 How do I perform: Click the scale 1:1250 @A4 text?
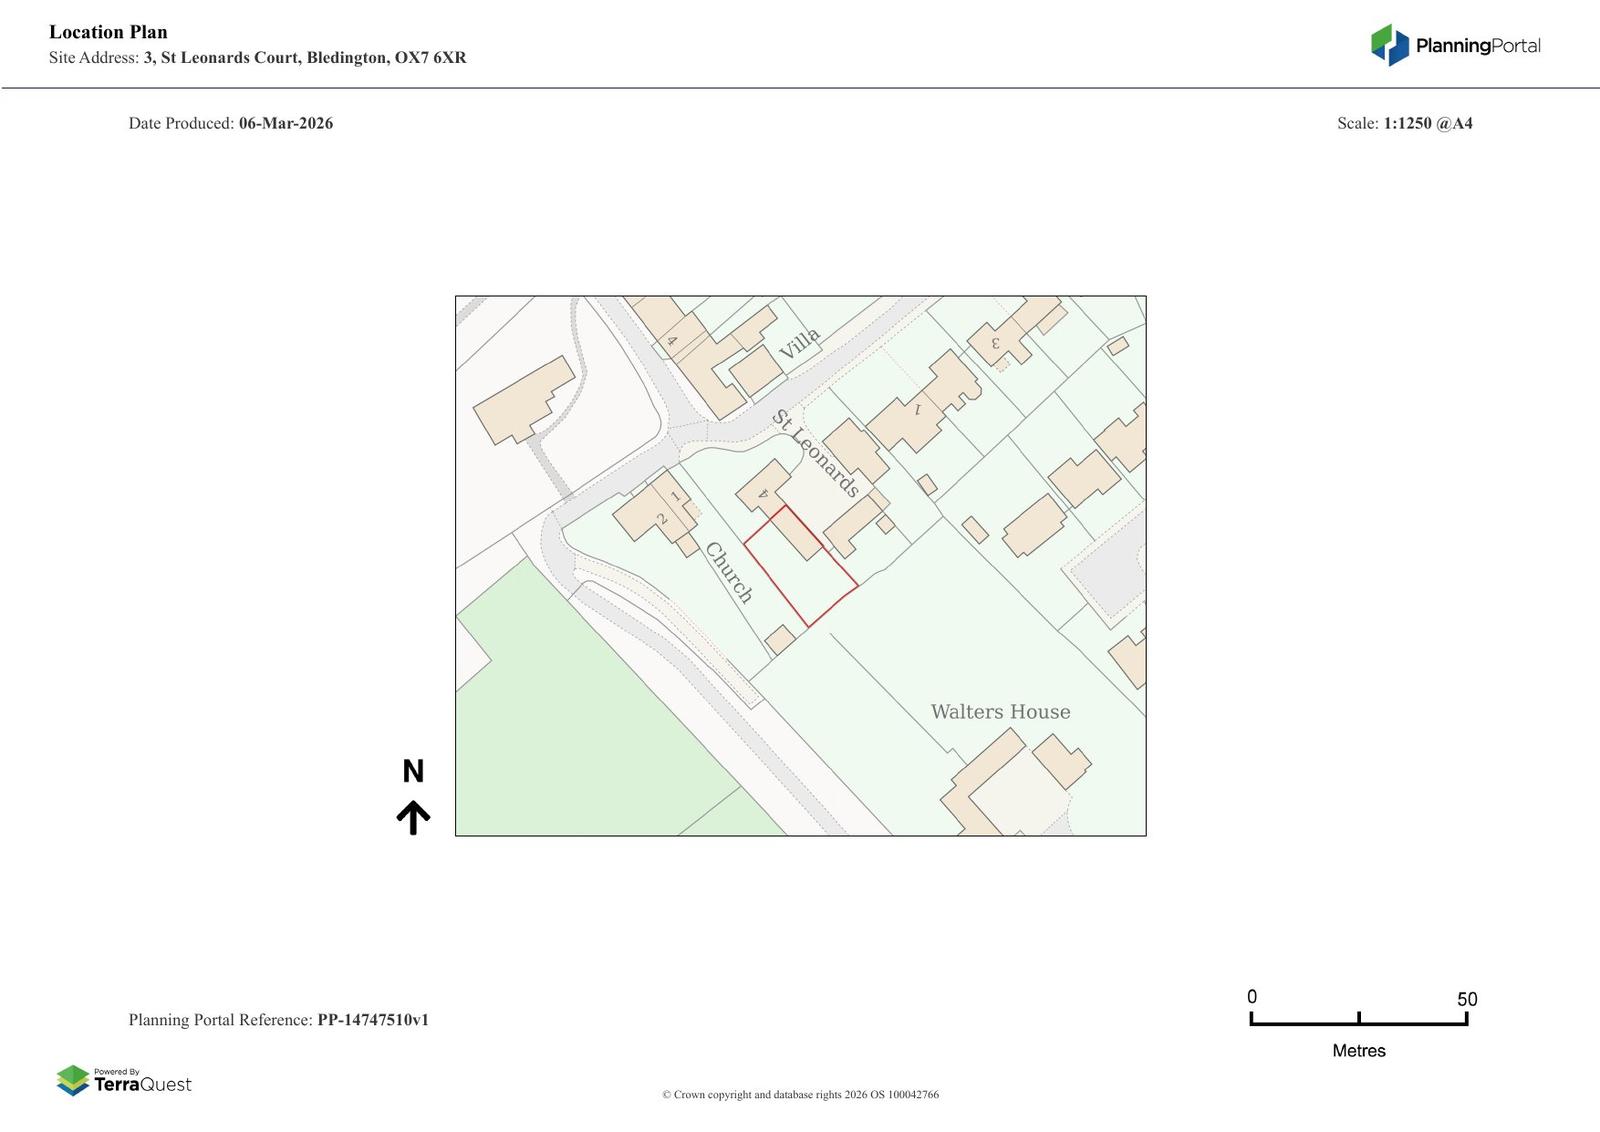click(x=1427, y=123)
